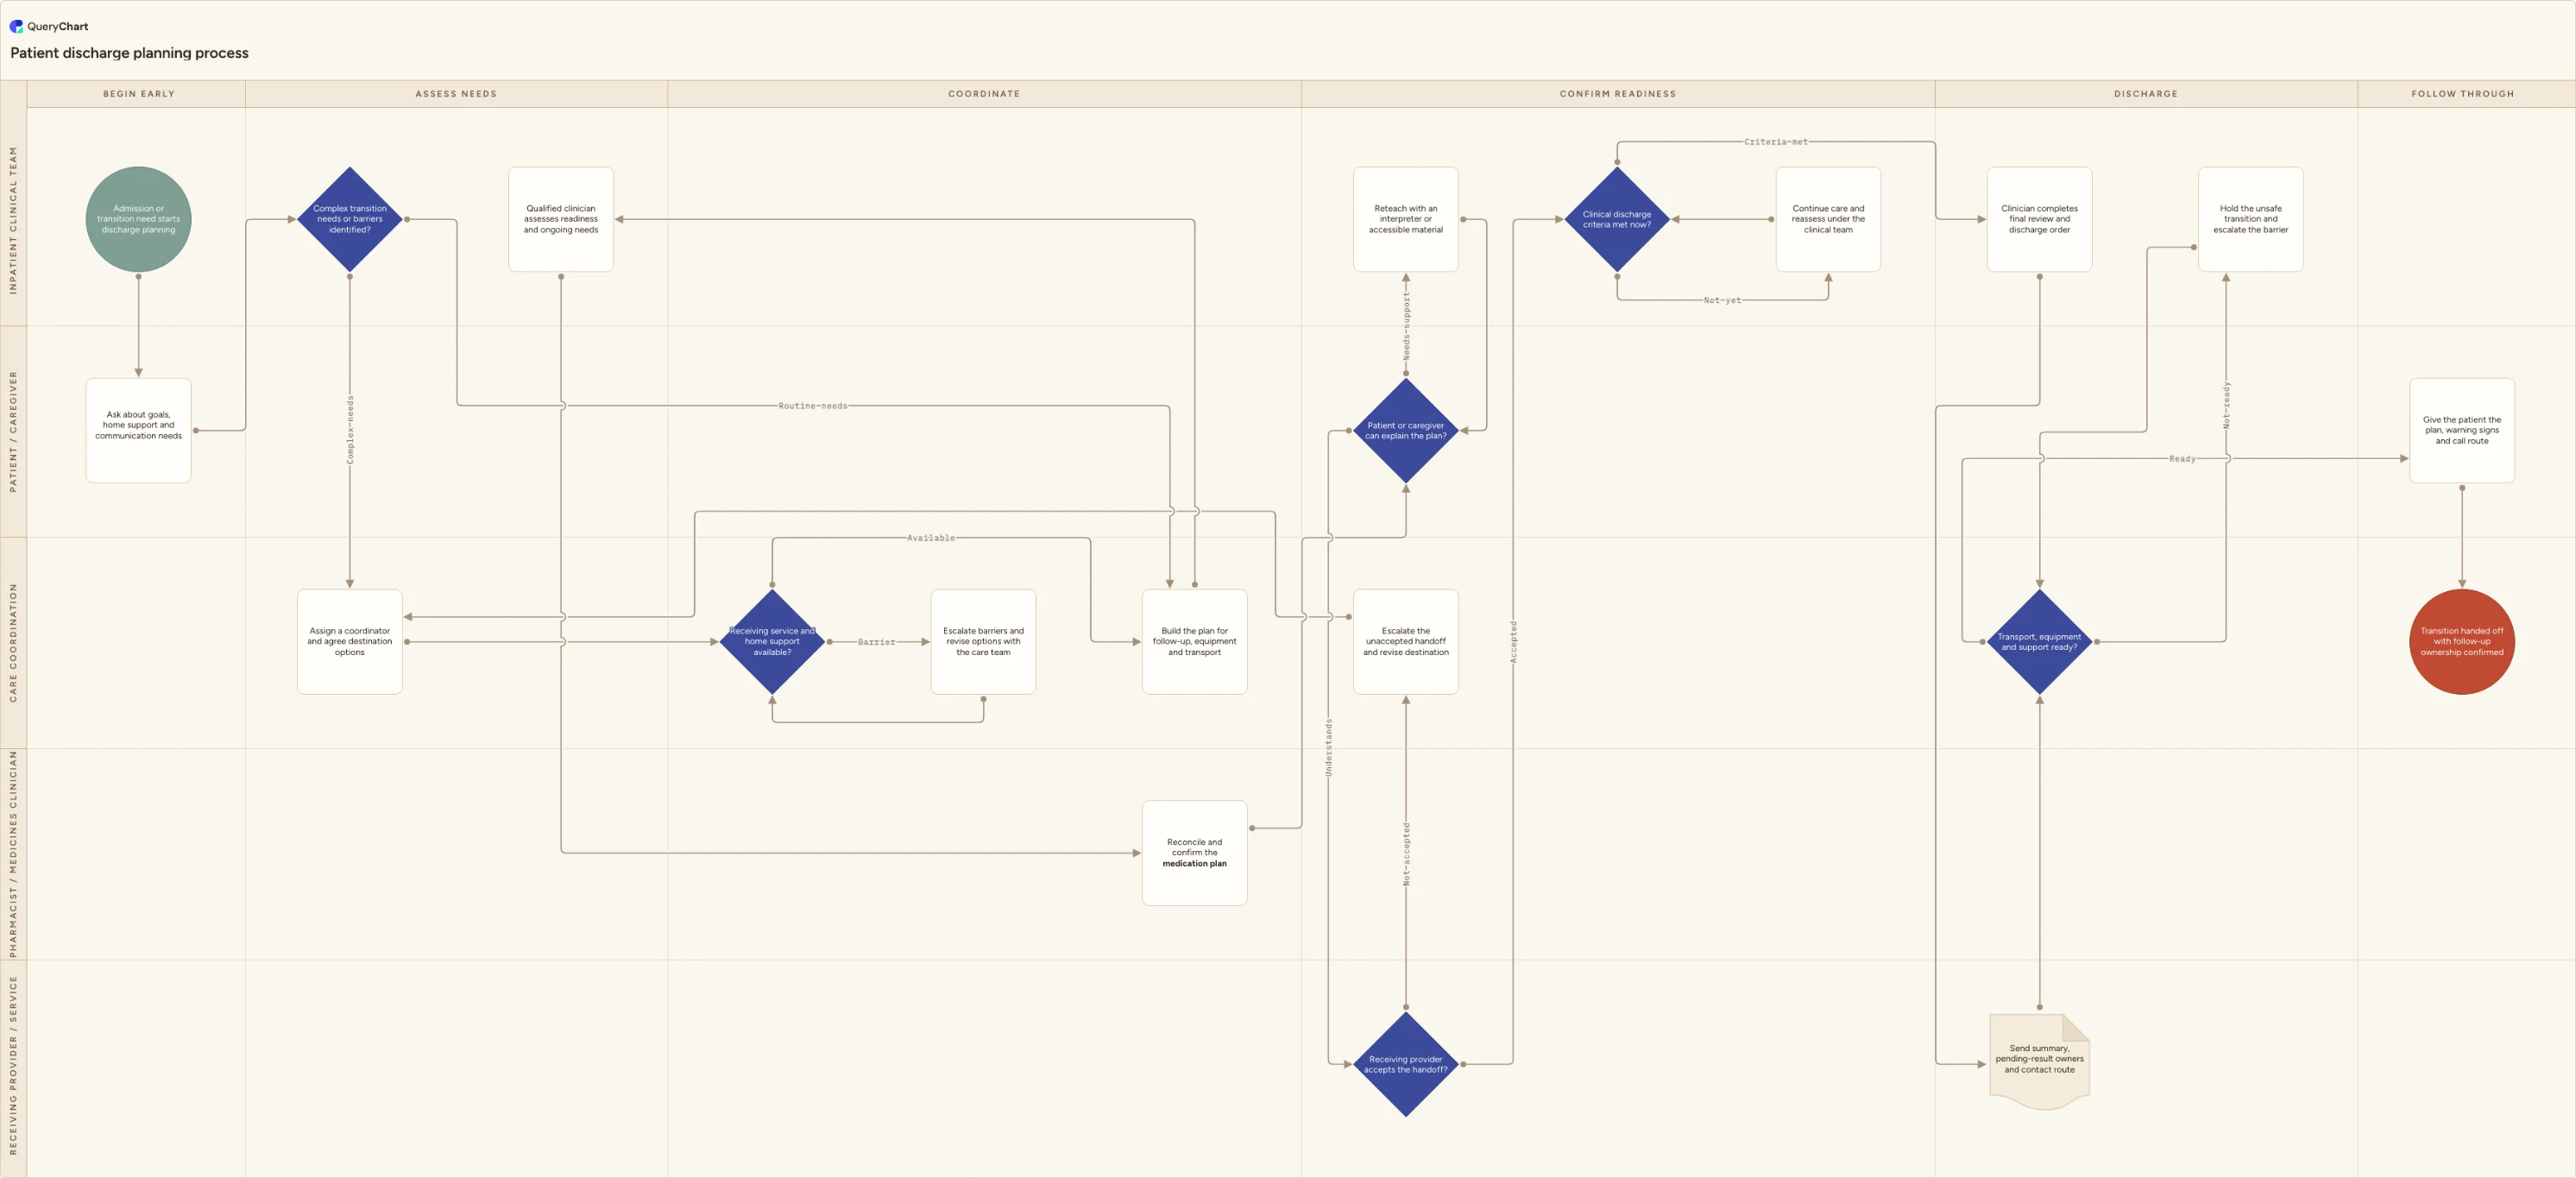This screenshot has height=1178, width=2576.
Task: Click the DISCHARGE column header
Action: coord(2146,94)
